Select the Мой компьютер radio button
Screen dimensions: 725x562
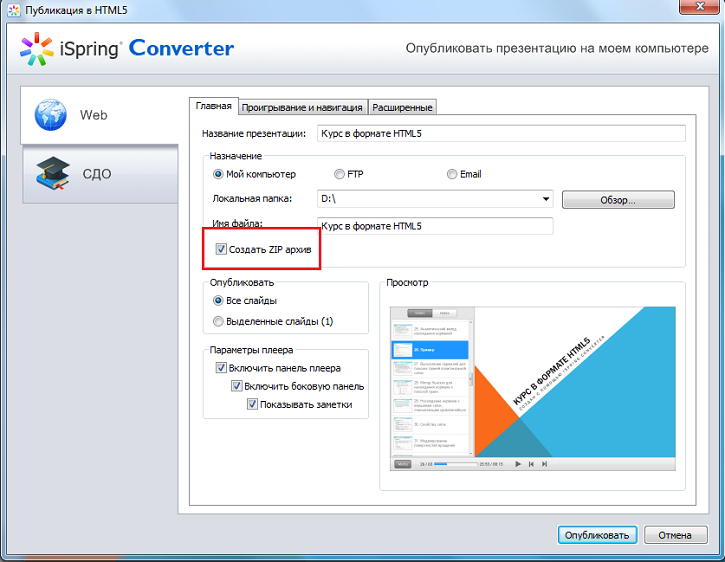218,174
